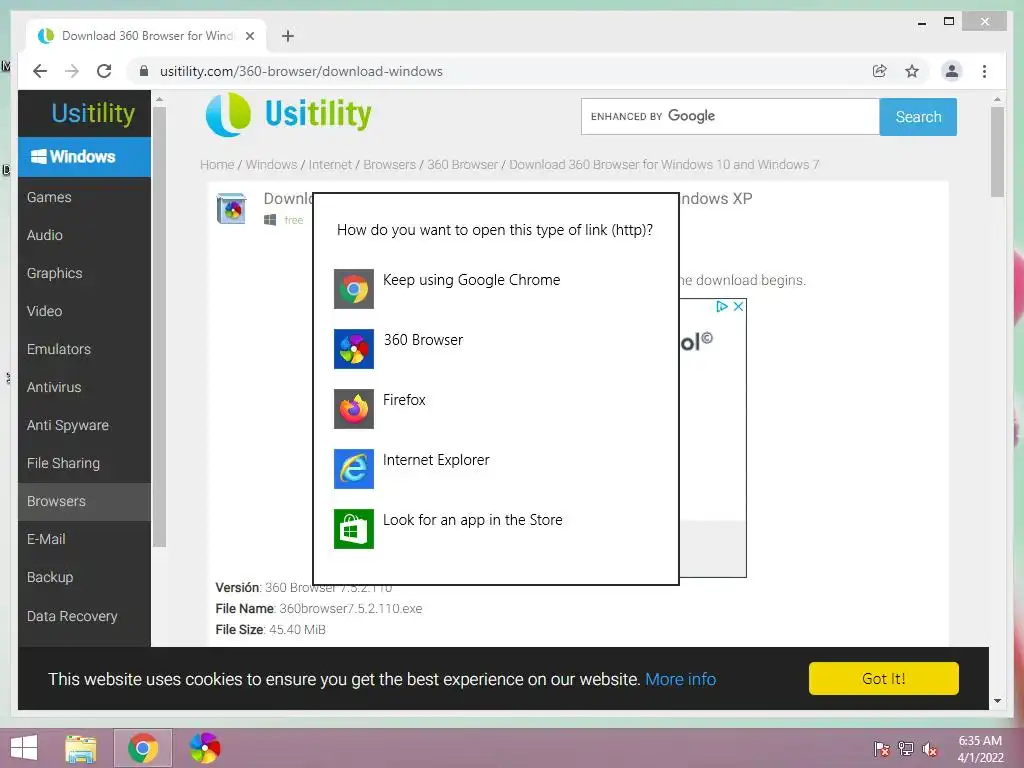This screenshot has width=1024, height=768.
Task: Click the Internet Explorer icon in the dialog
Action: pos(353,469)
